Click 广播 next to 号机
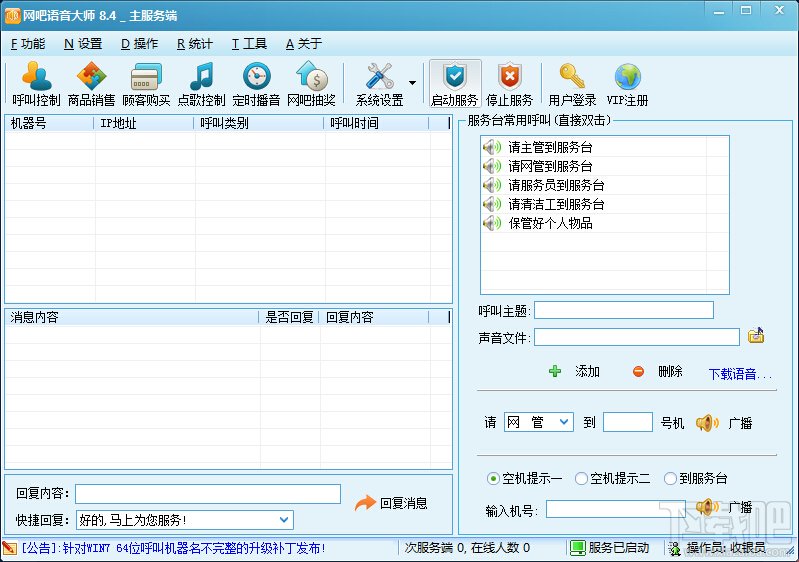This screenshot has height=562, width=799. (724, 423)
